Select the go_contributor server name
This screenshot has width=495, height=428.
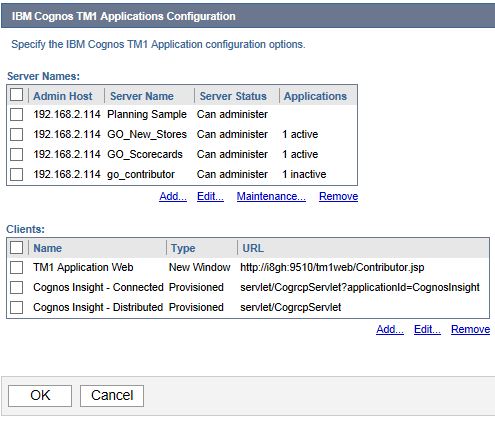141,174
